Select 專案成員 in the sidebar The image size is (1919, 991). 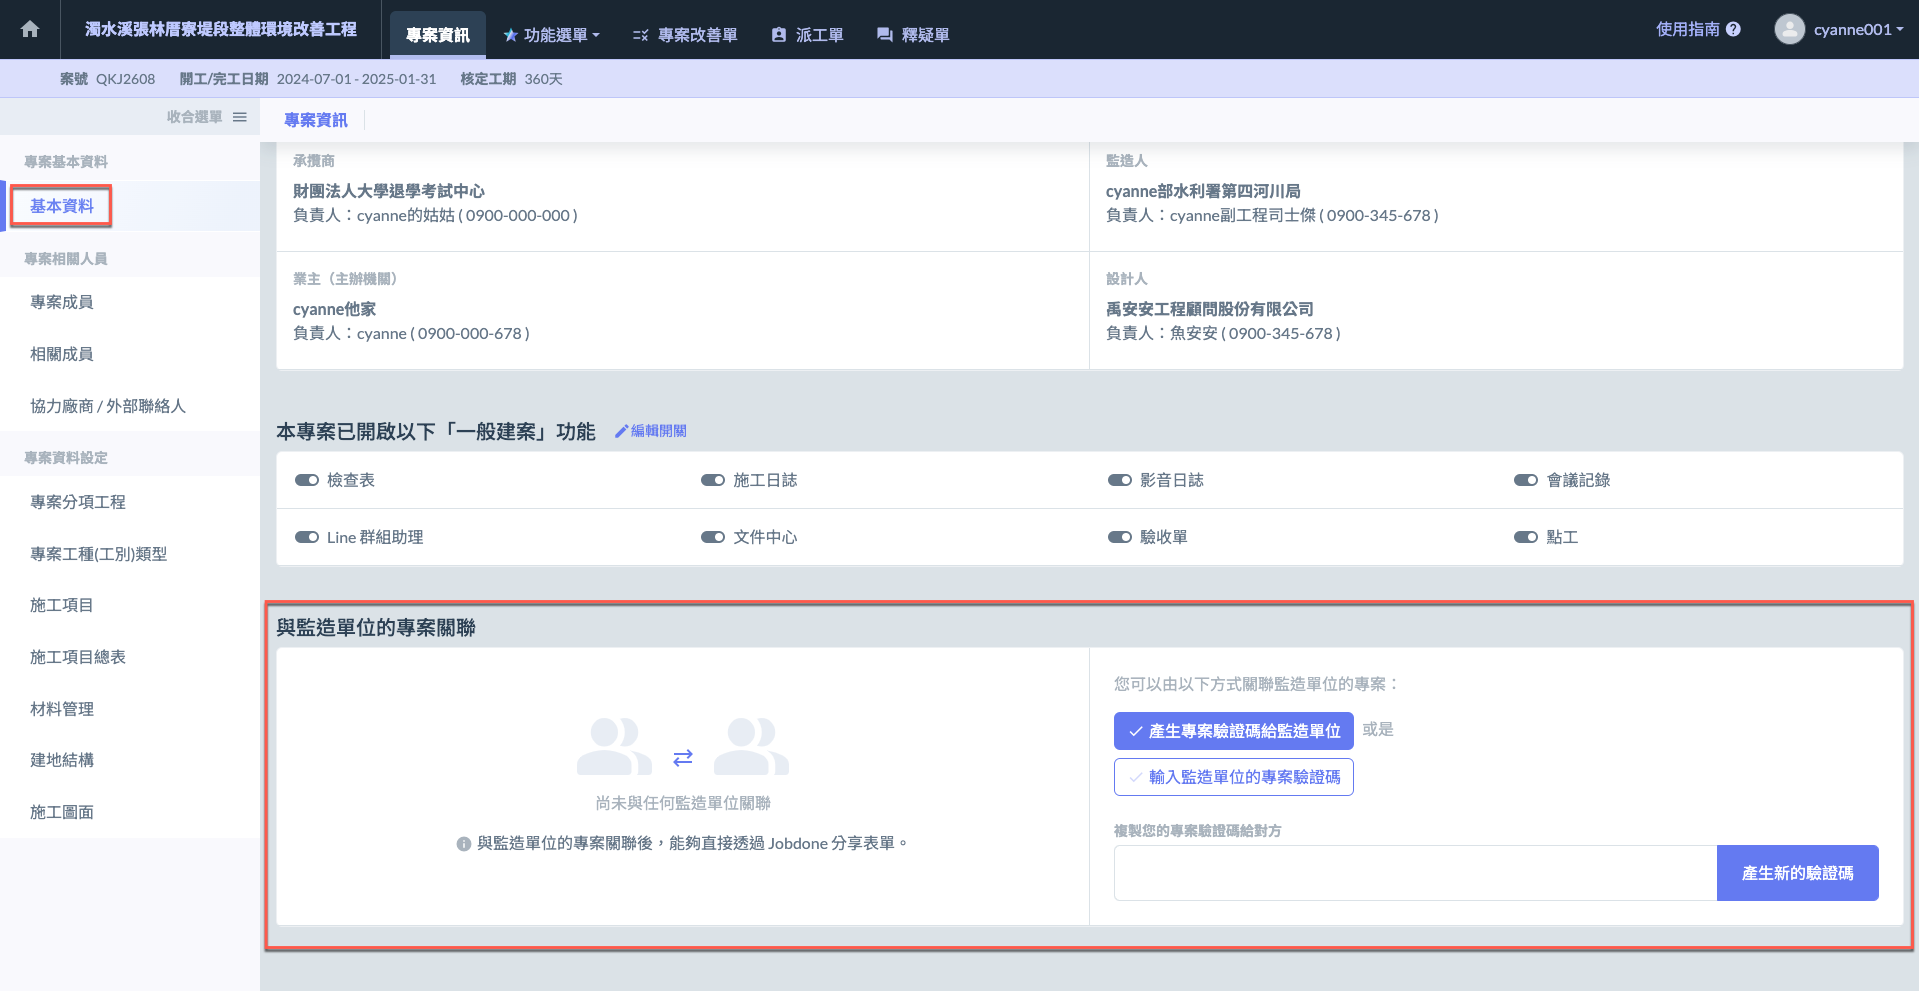[62, 302]
